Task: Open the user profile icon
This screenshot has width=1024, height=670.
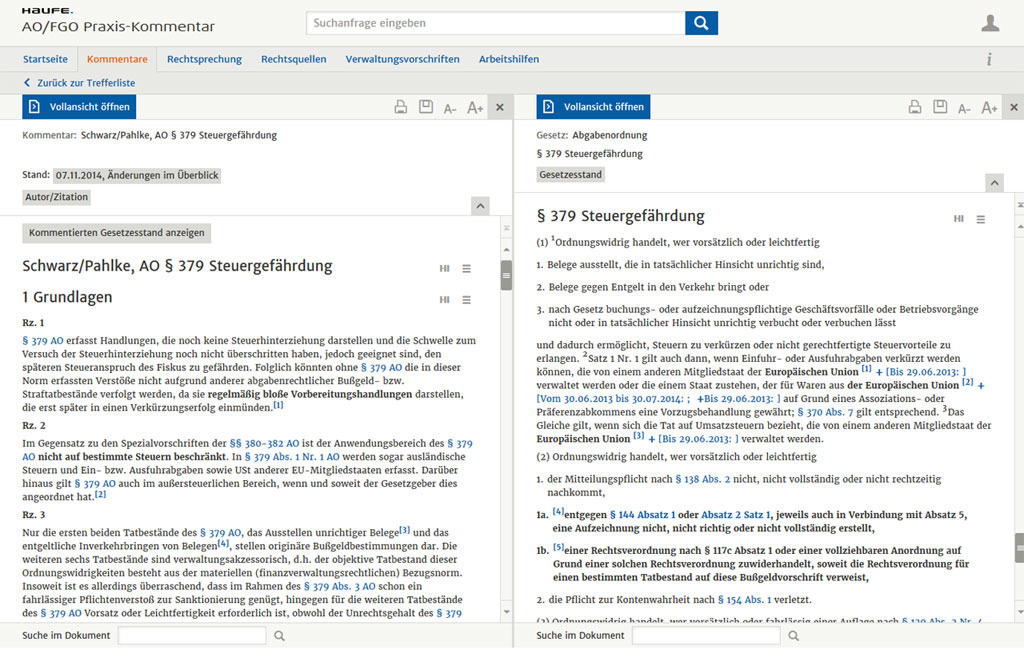Action: [990, 24]
